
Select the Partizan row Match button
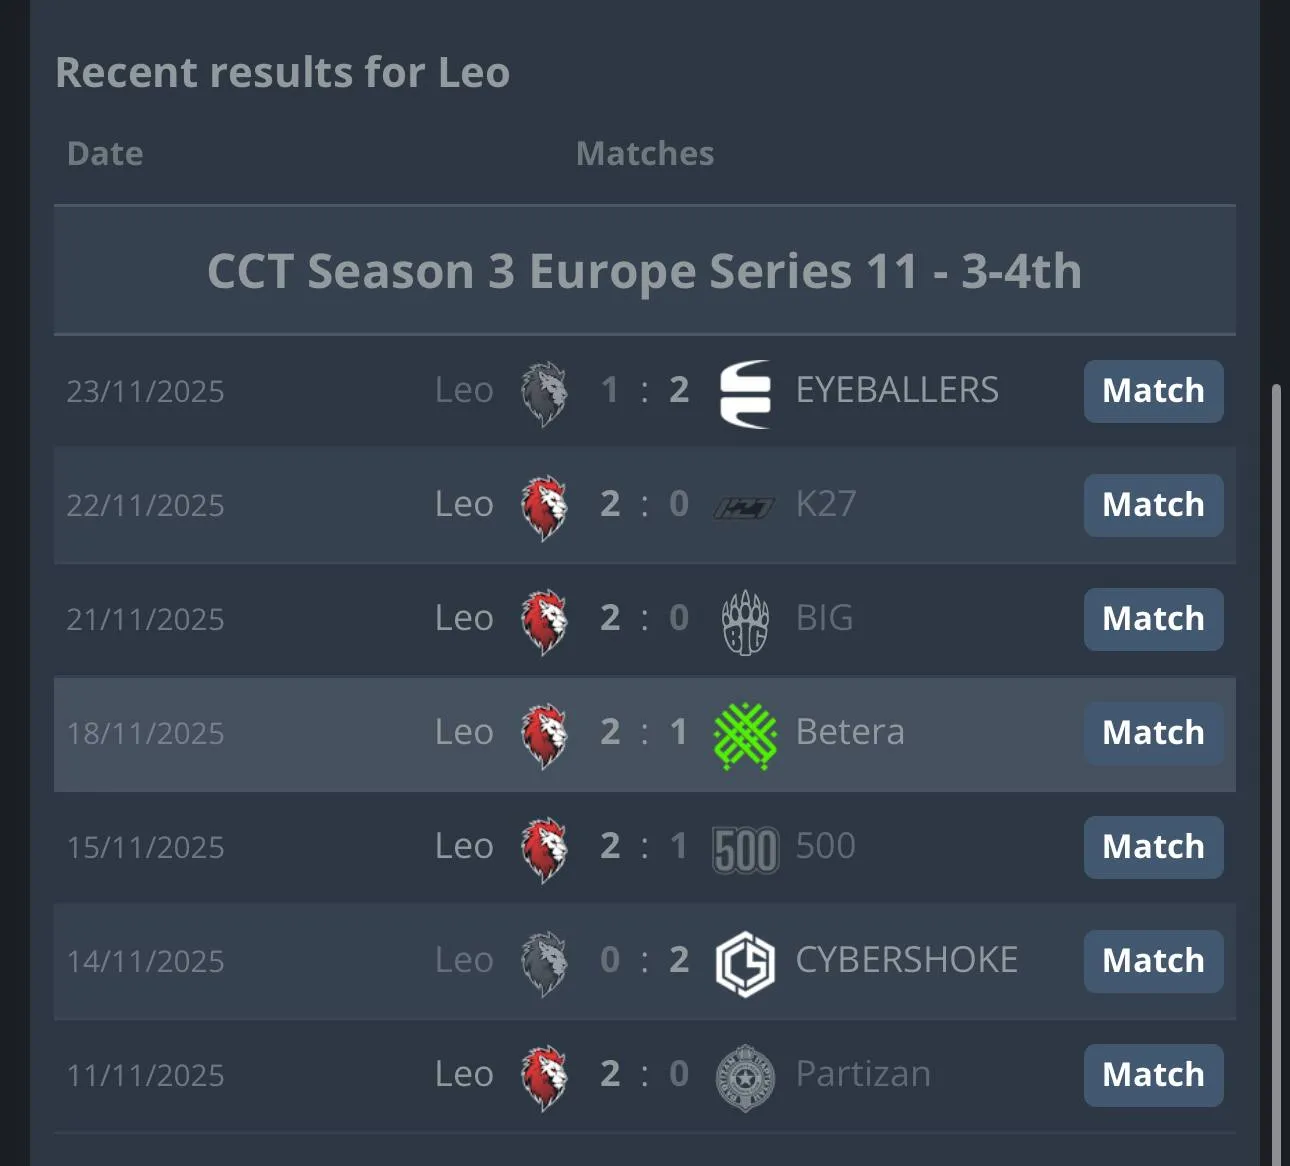[x=1153, y=1075]
